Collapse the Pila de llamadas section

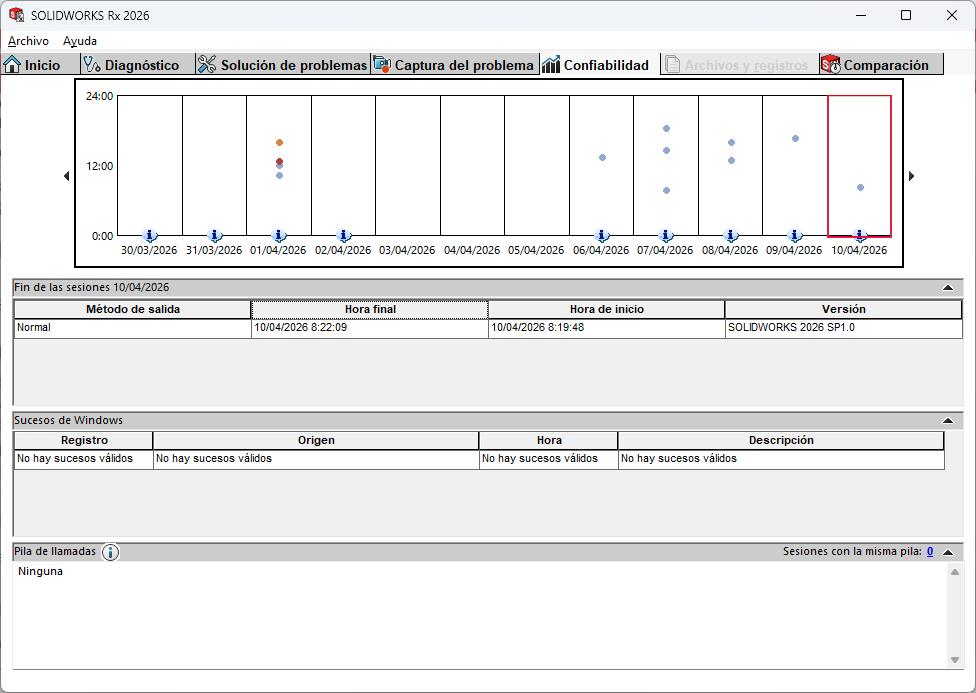(x=948, y=552)
